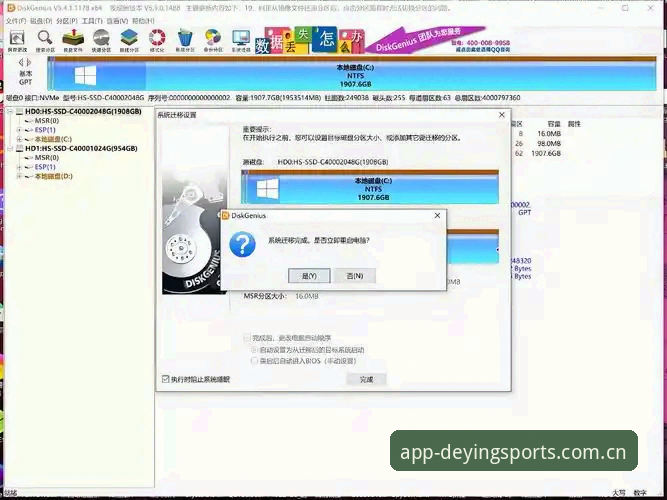Open the 文件(F) menu
Screen dimensions: 667x500
pyautogui.click(x=16, y=21)
